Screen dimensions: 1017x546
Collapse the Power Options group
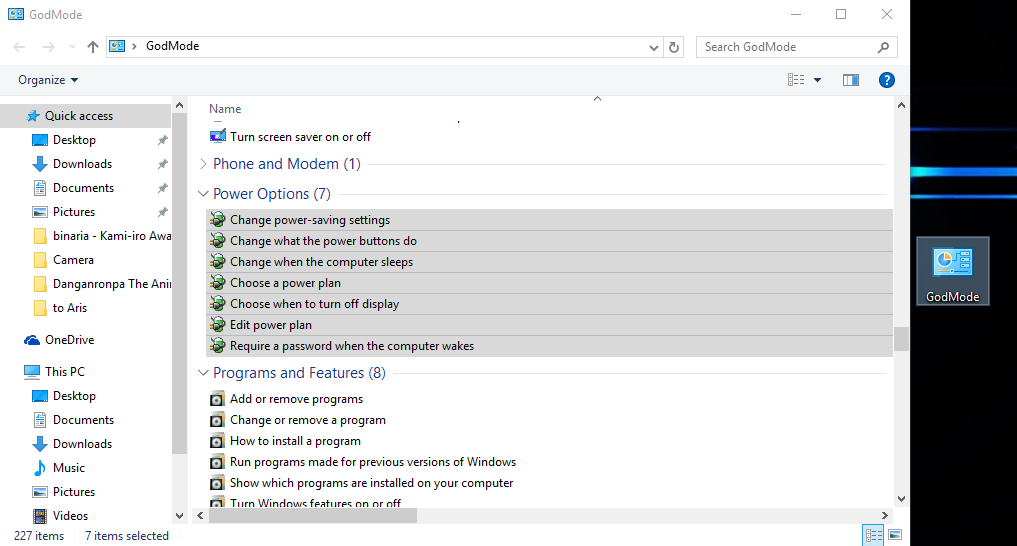pyautogui.click(x=203, y=194)
